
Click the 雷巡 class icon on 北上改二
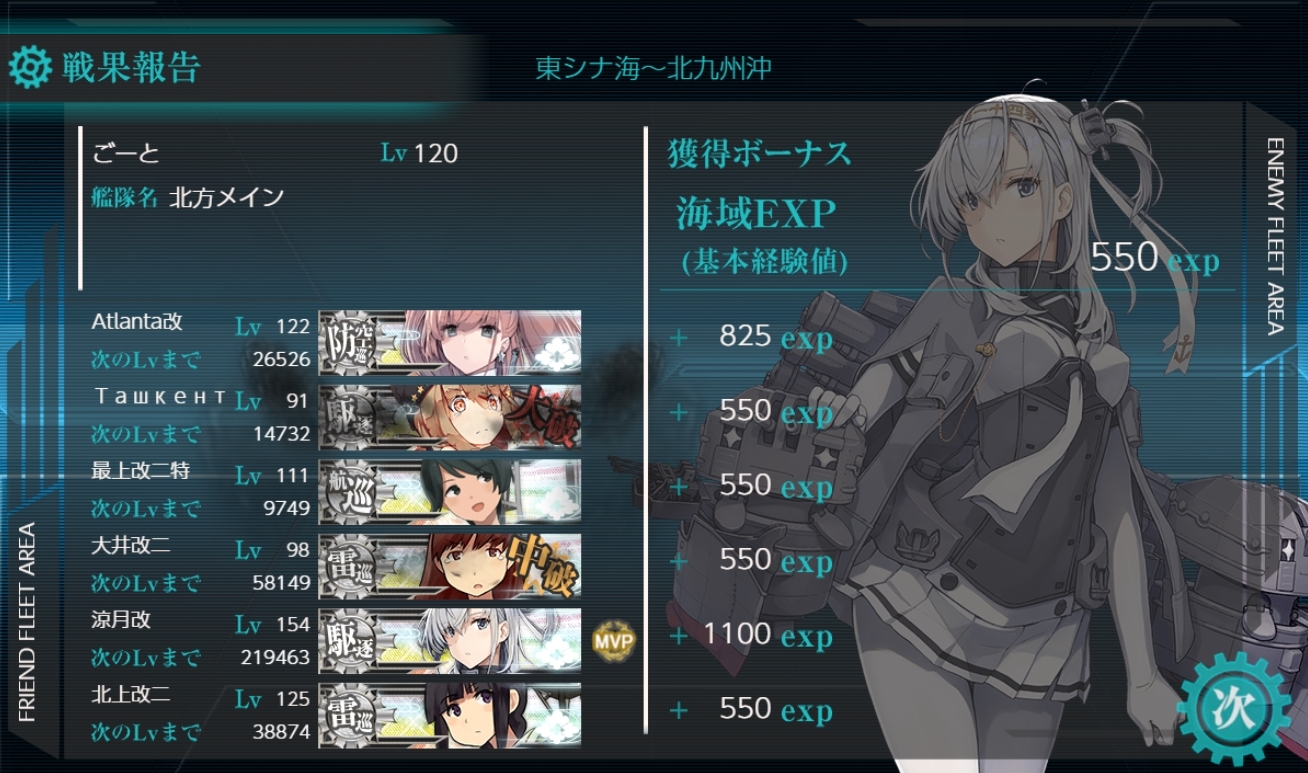(348, 715)
